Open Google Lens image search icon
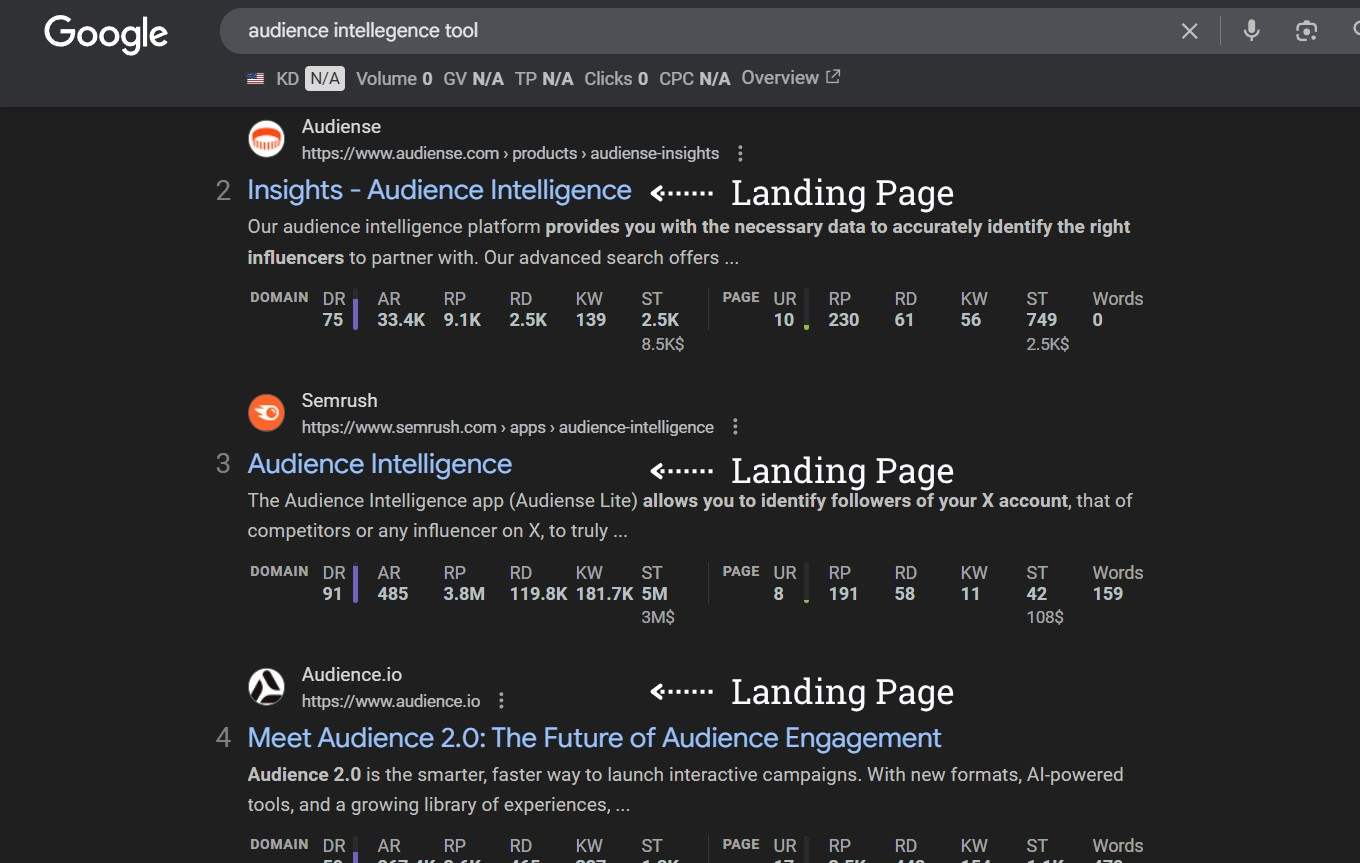Screen dimensions: 1360x863 [x=1306, y=31]
